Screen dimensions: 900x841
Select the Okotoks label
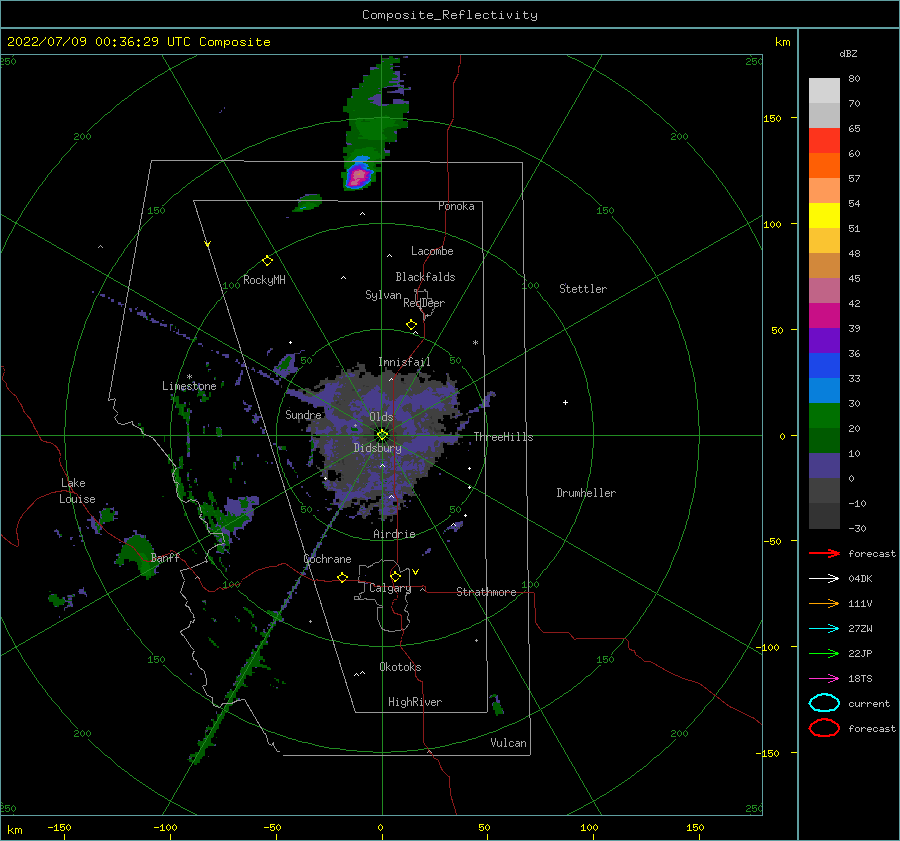pyautogui.click(x=400, y=667)
